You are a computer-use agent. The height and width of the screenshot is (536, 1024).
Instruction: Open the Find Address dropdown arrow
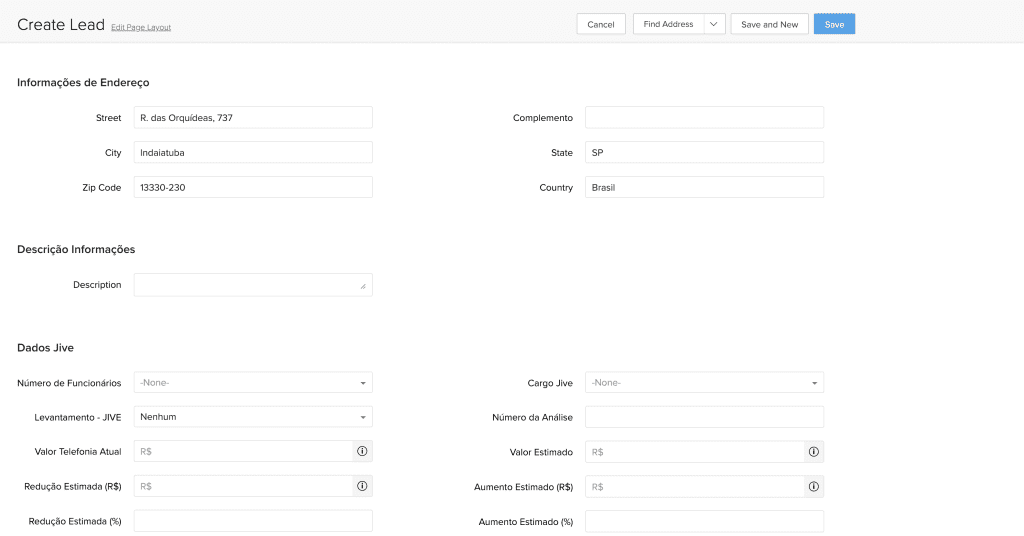pyautogui.click(x=714, y=24)
